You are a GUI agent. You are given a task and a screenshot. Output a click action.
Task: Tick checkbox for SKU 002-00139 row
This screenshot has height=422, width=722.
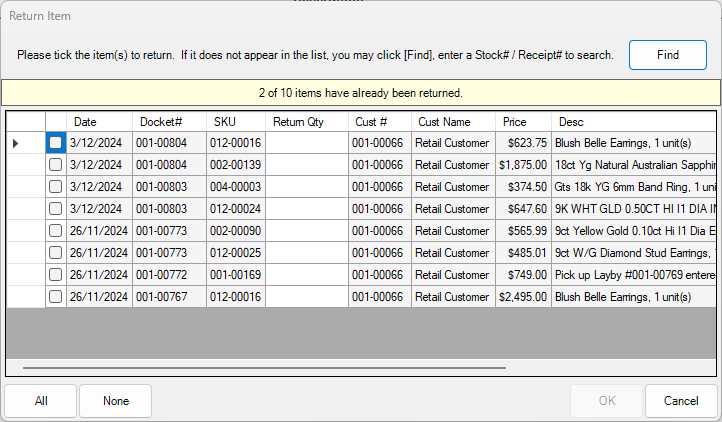point(56,165)
